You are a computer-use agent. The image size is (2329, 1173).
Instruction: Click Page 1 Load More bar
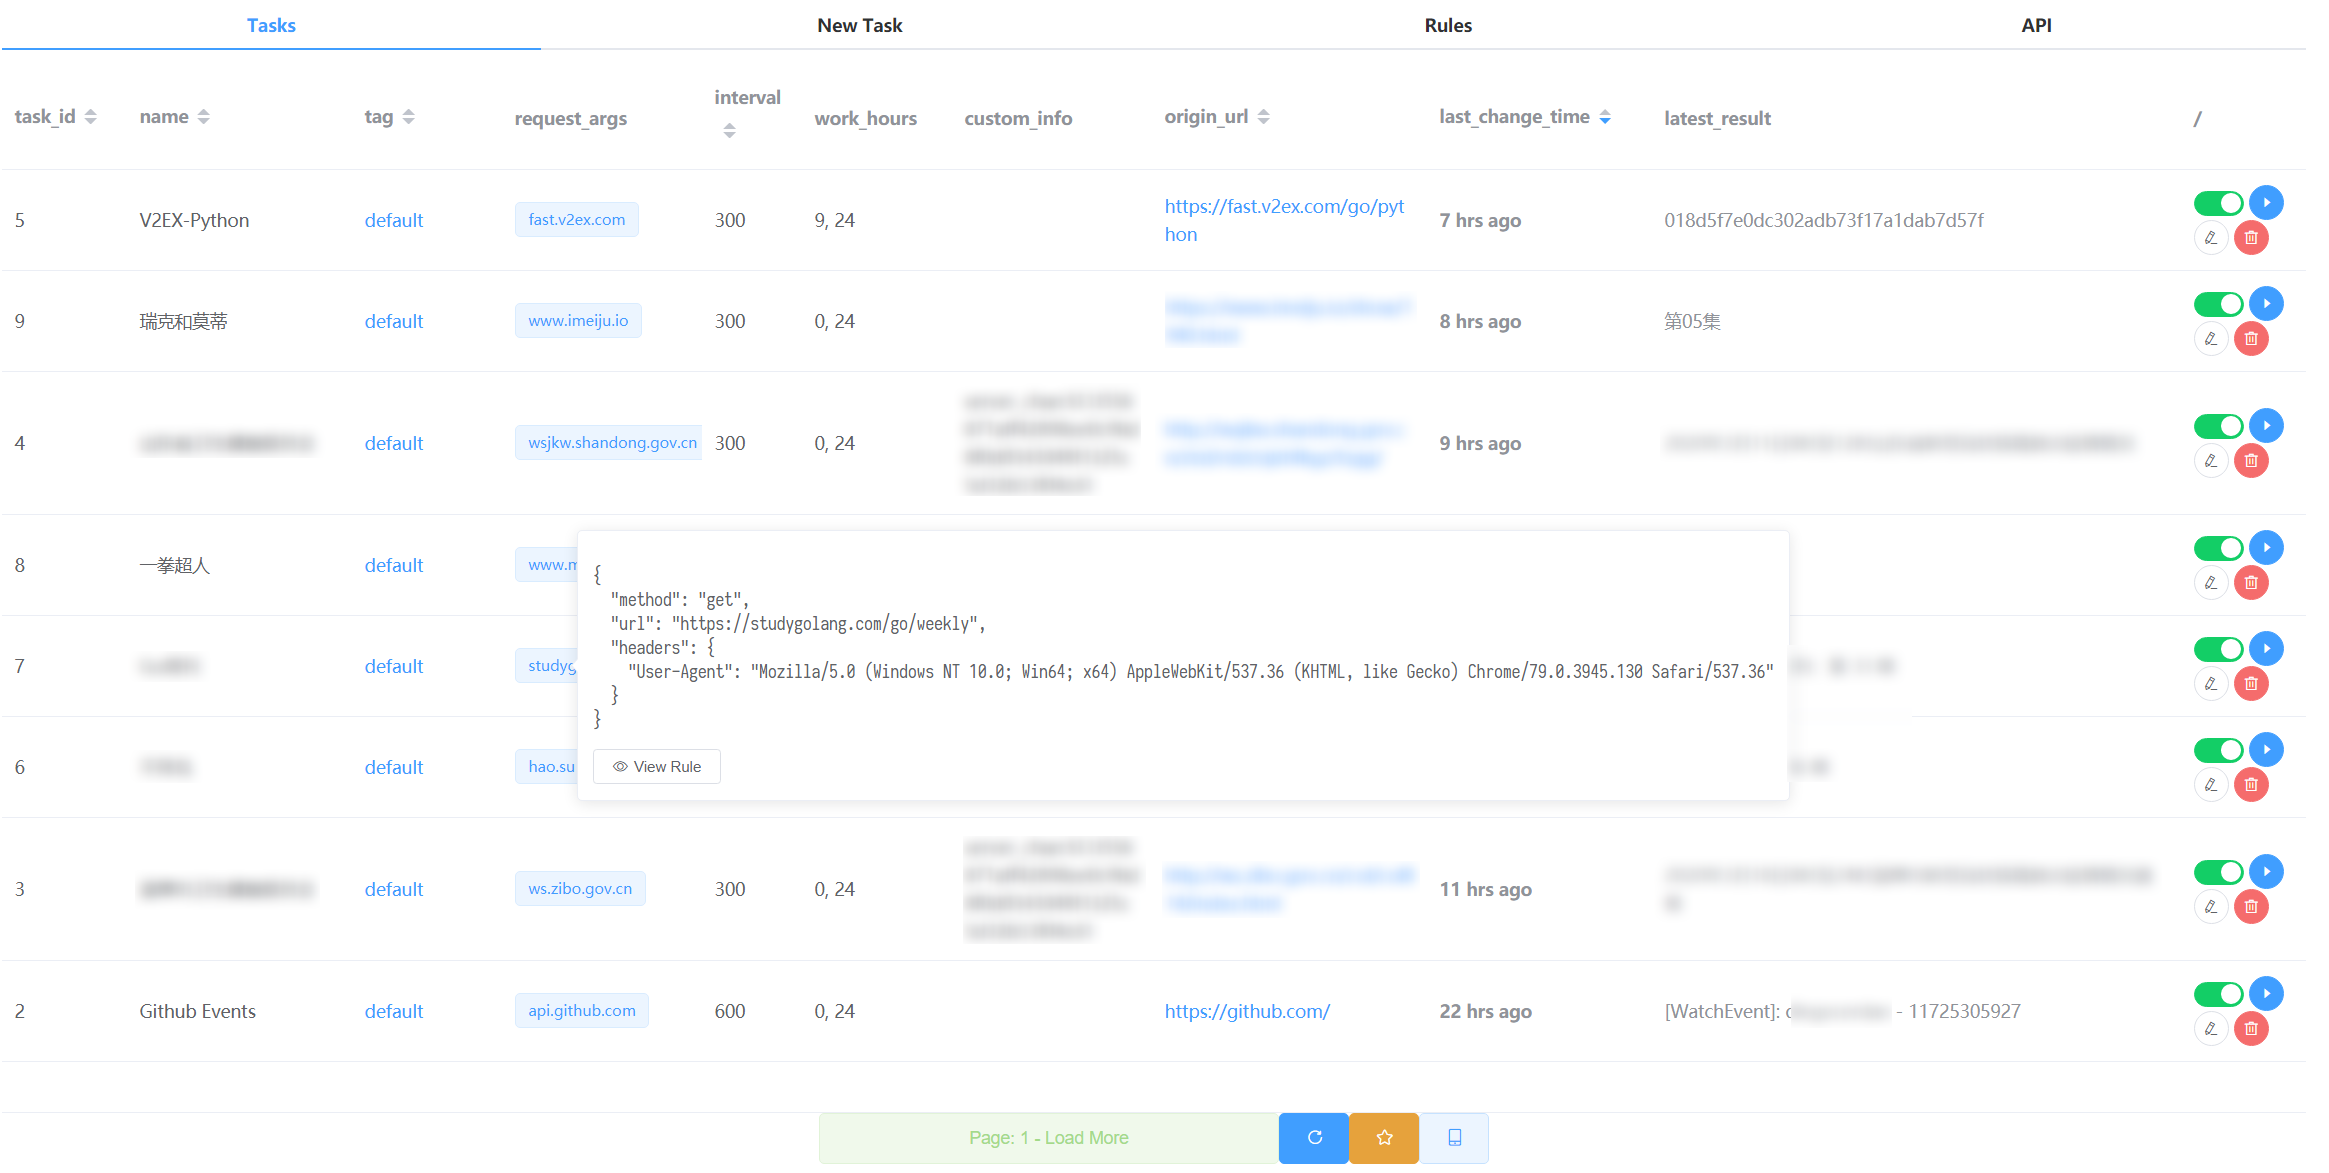tap(1048, 1138)
